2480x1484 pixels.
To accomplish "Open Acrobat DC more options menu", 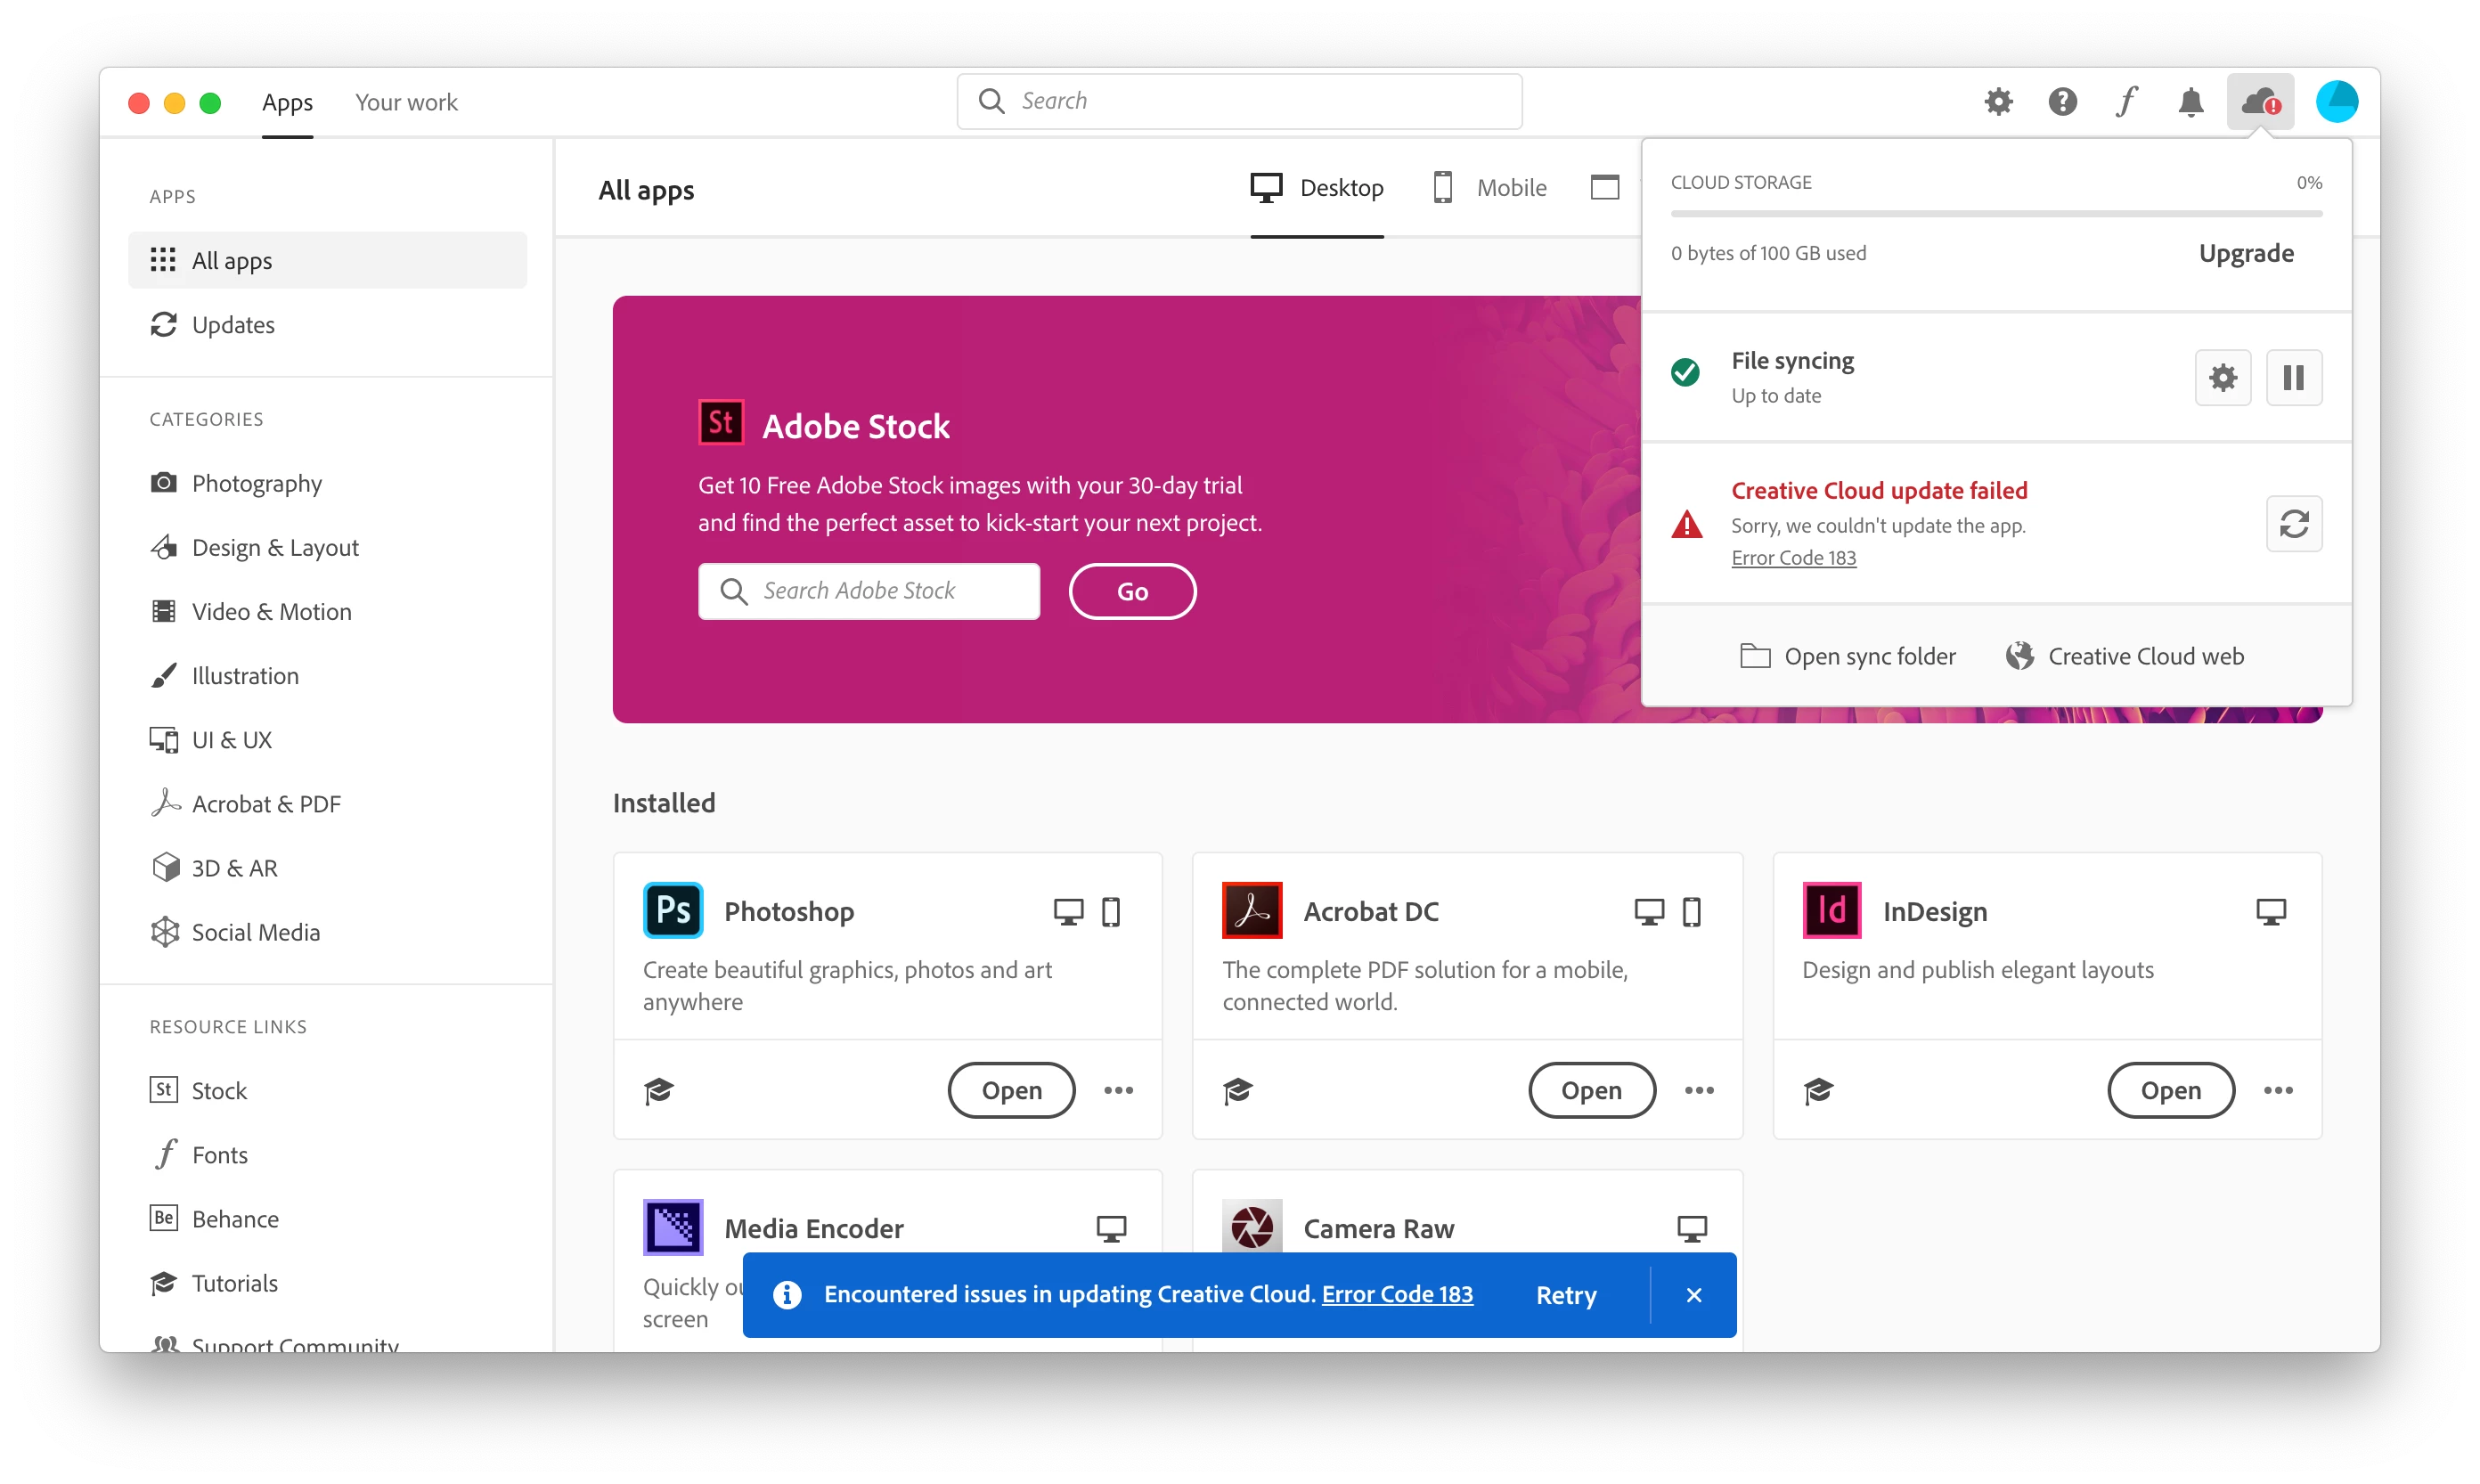I will click(x=1698, y=1090).
